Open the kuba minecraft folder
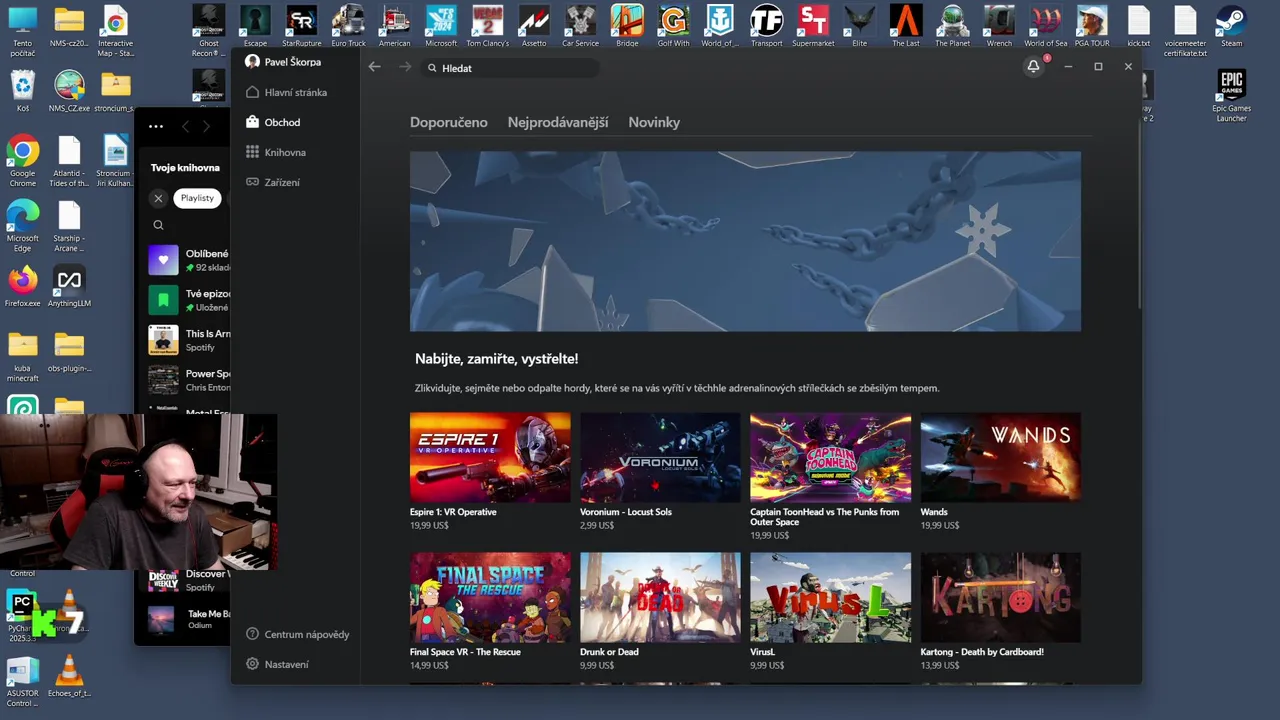This screenshot has height=720, width=1280. click(22, 356)
